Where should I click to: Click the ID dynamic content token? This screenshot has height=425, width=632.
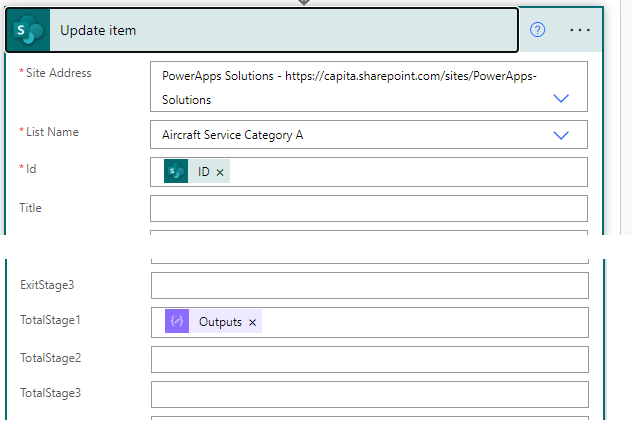click(197, 171)
